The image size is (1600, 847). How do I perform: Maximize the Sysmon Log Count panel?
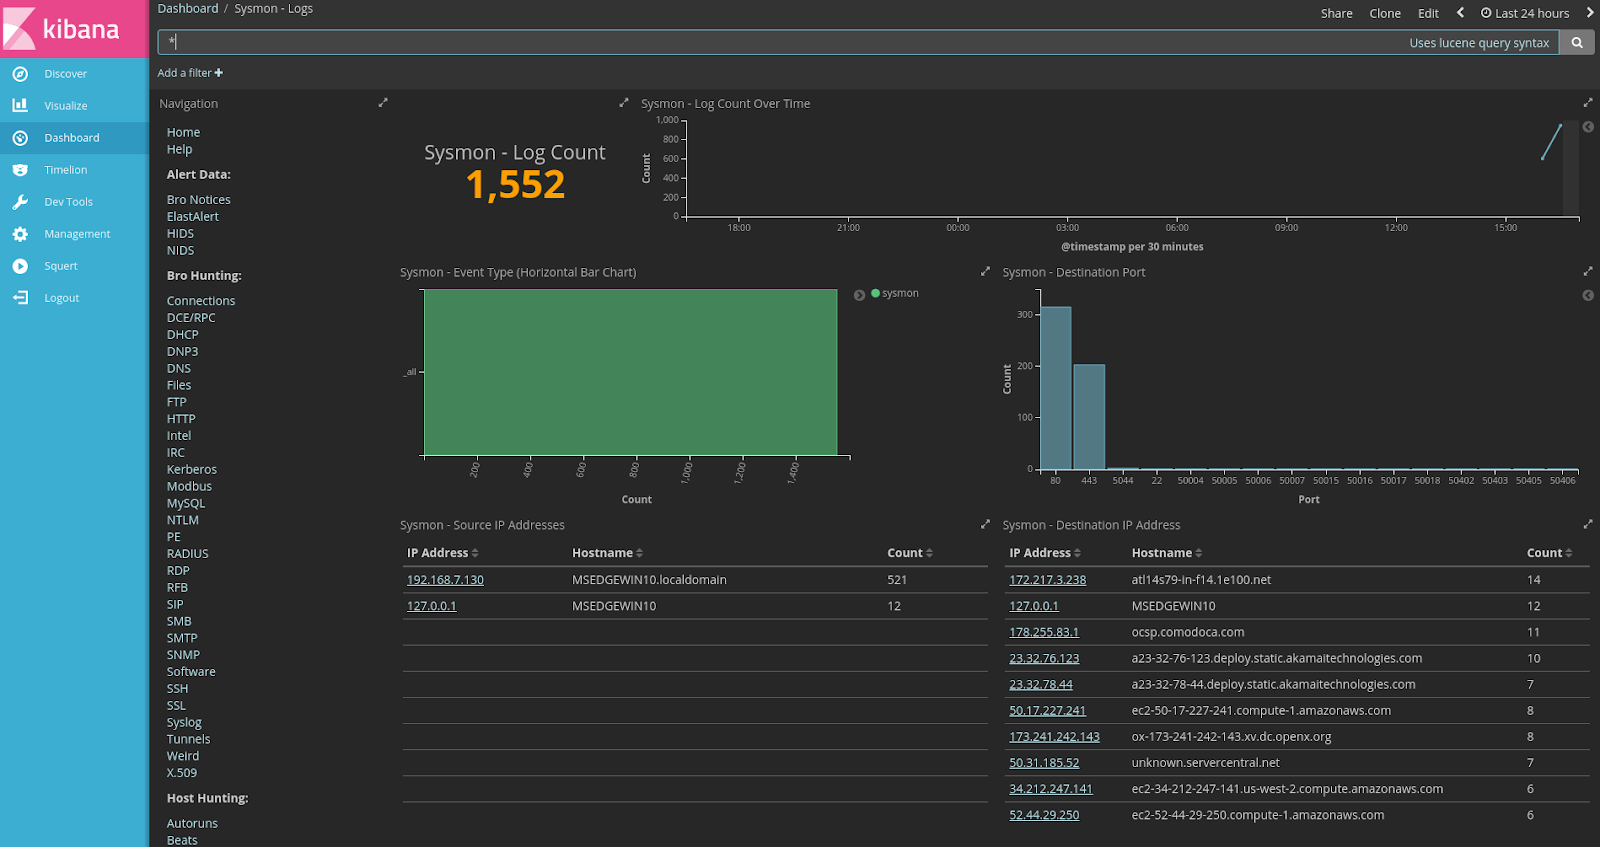coord(624,103)
